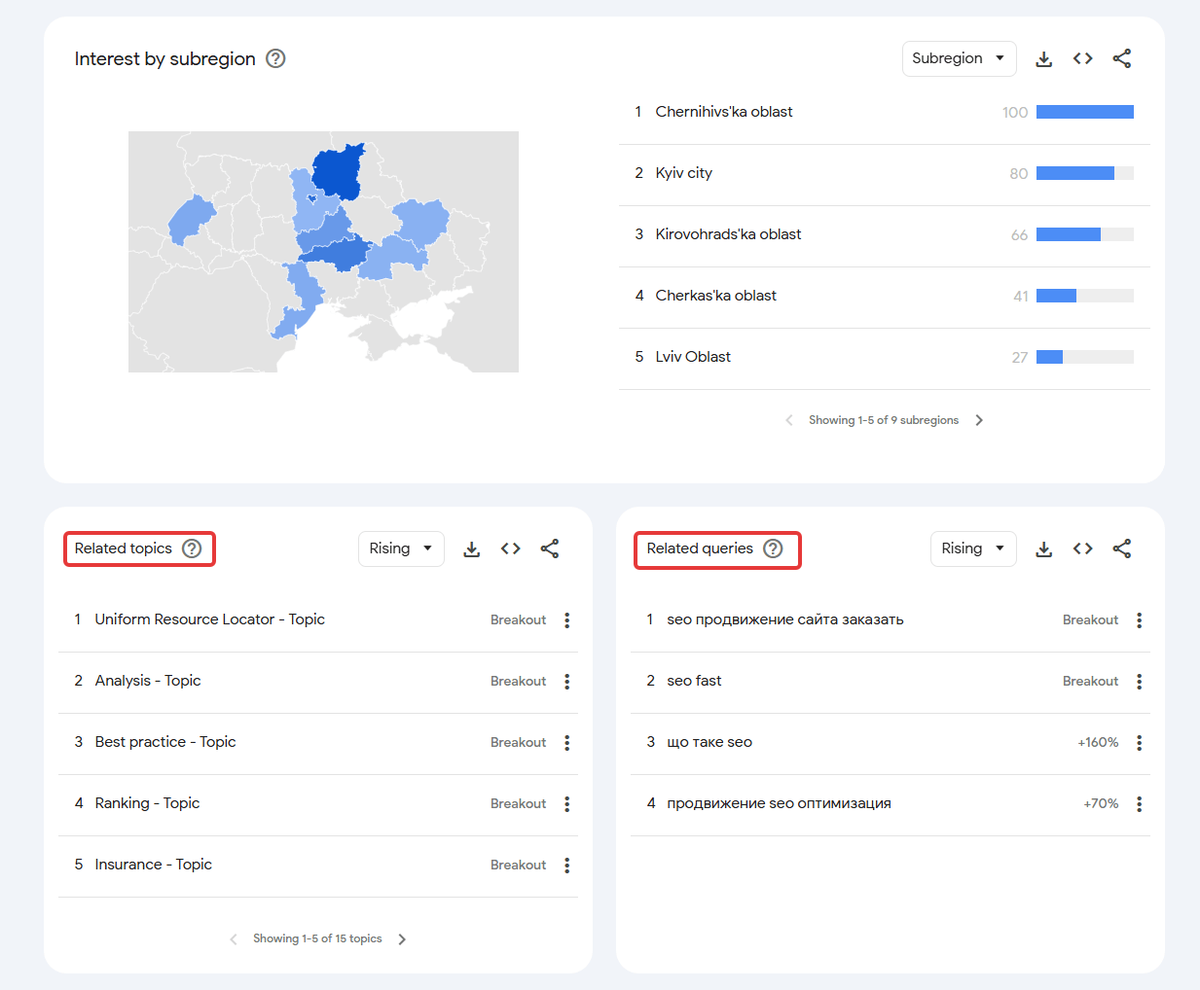Open more options for Ranking topic
Viewport: 1200px width, 990px height.
(x=567, y=804)
